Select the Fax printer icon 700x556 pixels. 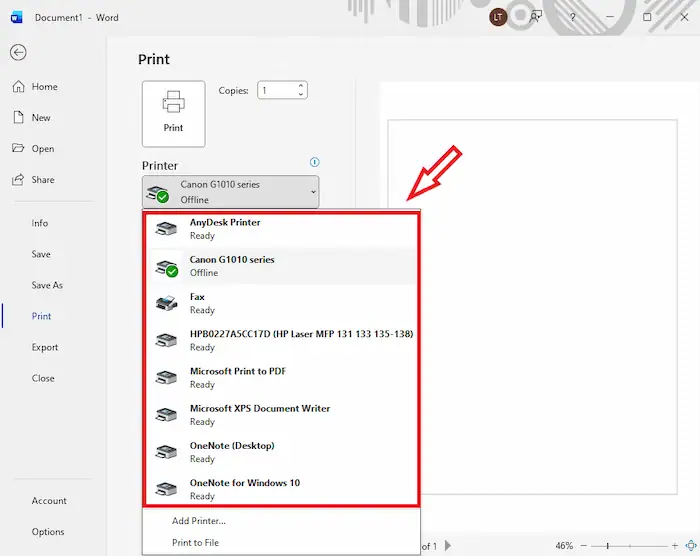point(166,304)
